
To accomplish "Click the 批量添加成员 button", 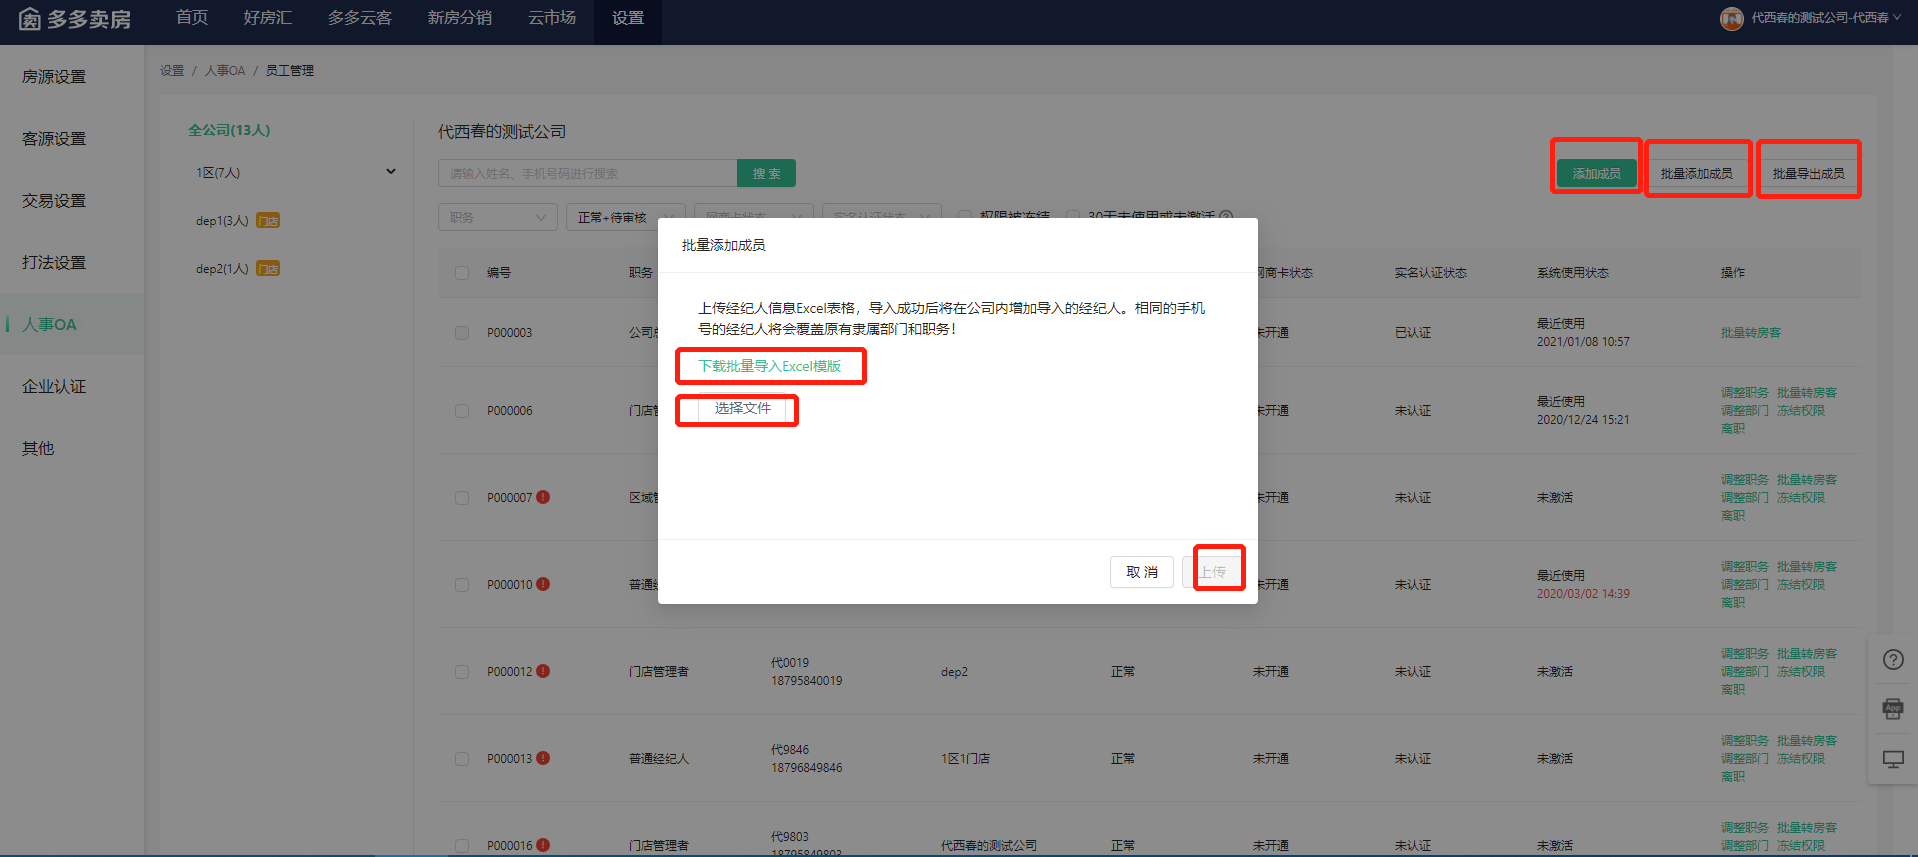I will coord(1697,174).
